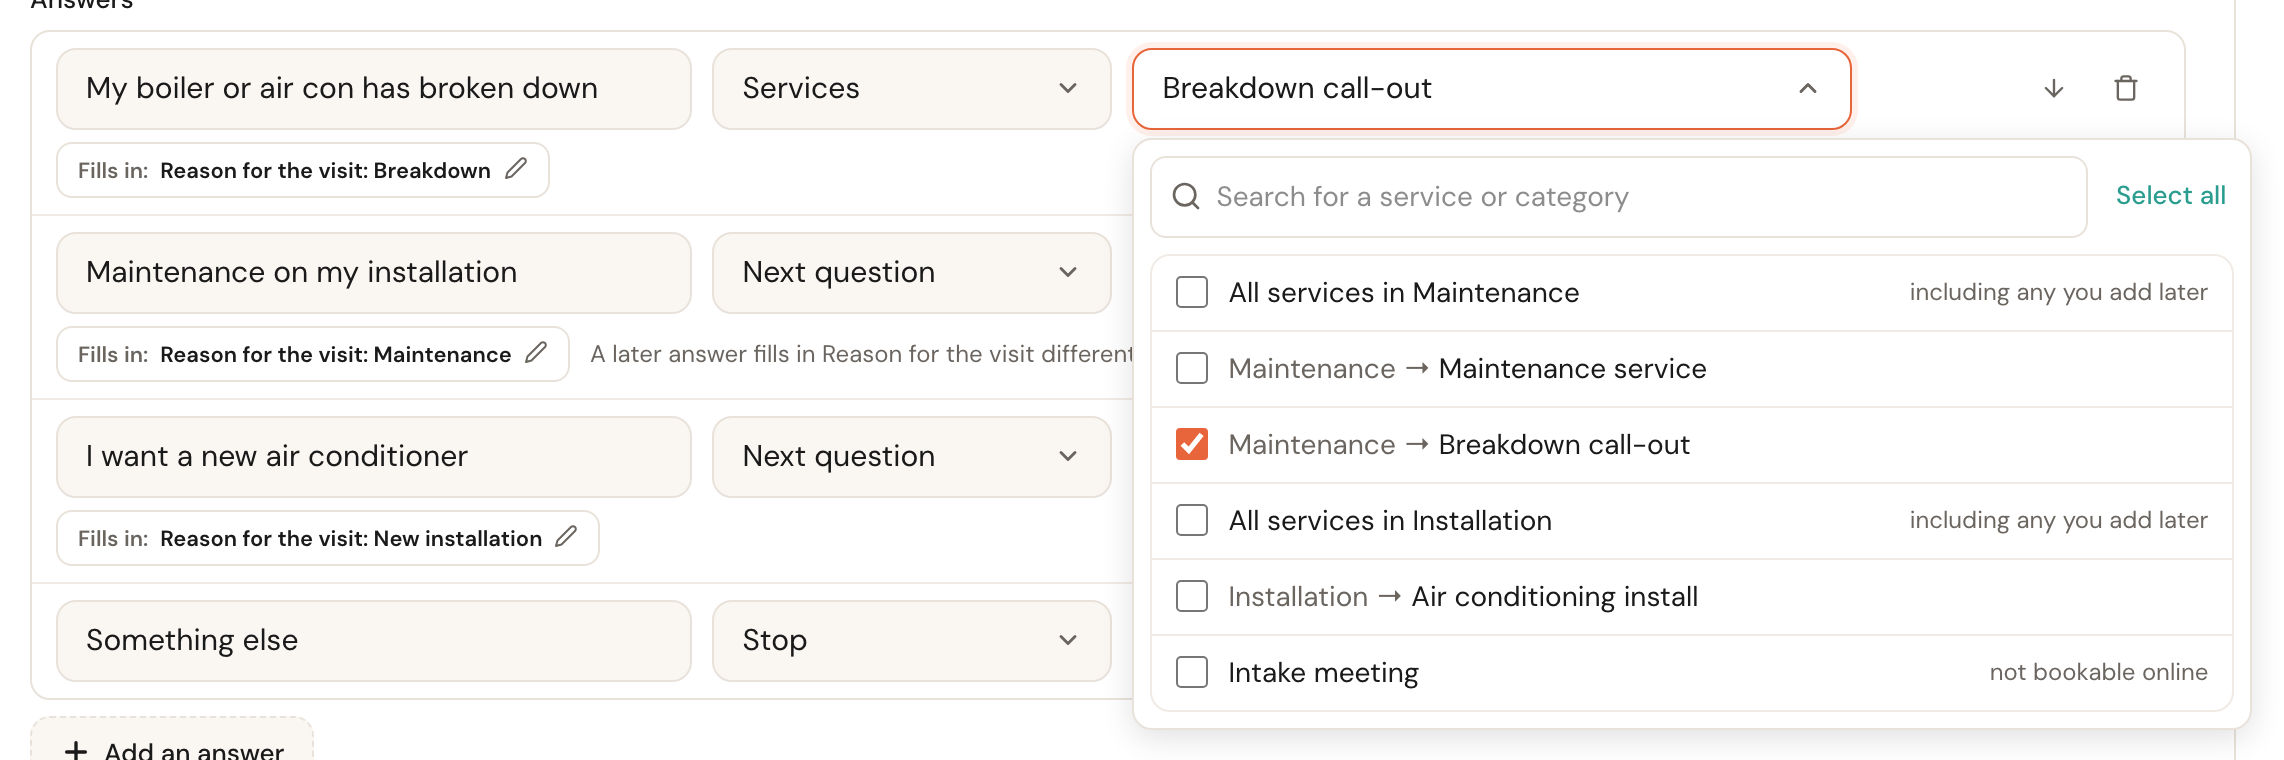Click 'including any you add later' beside Installation
The image size is (2284, 760).
pos(2058,520)
